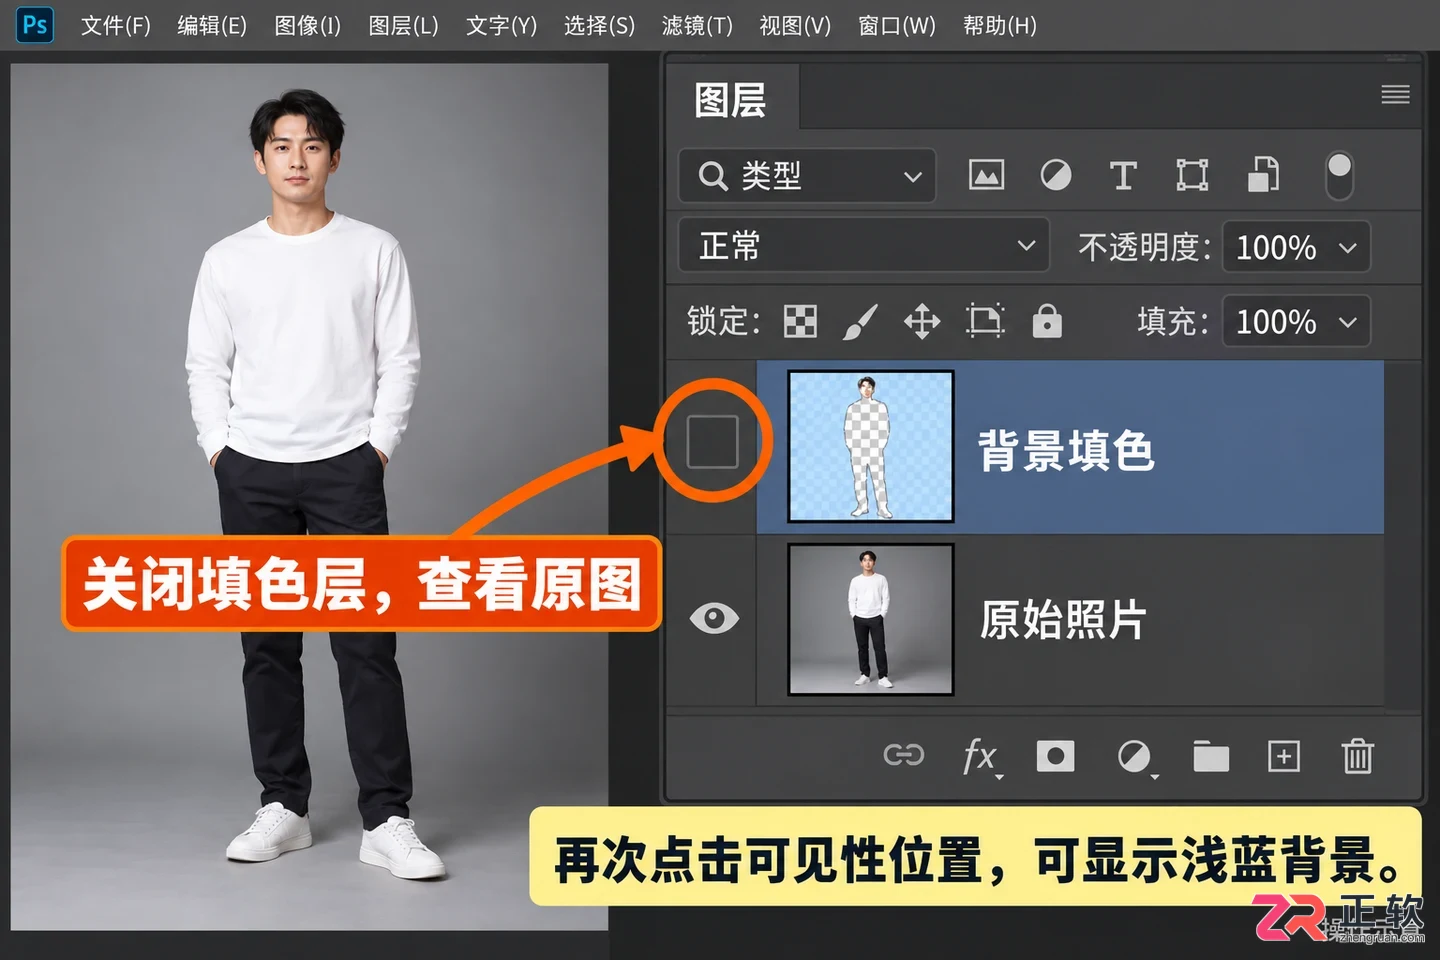Open the 文件(F) menu
The image size is (1440, 960).
[116, 25]
